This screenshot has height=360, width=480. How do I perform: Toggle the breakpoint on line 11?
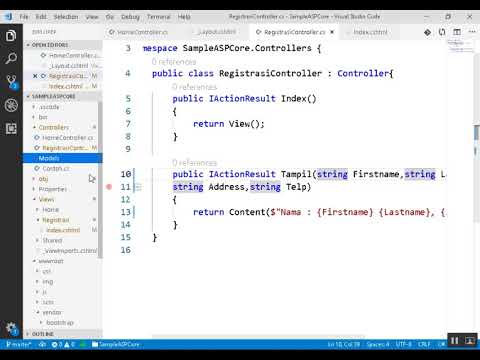tap(109, 187)
